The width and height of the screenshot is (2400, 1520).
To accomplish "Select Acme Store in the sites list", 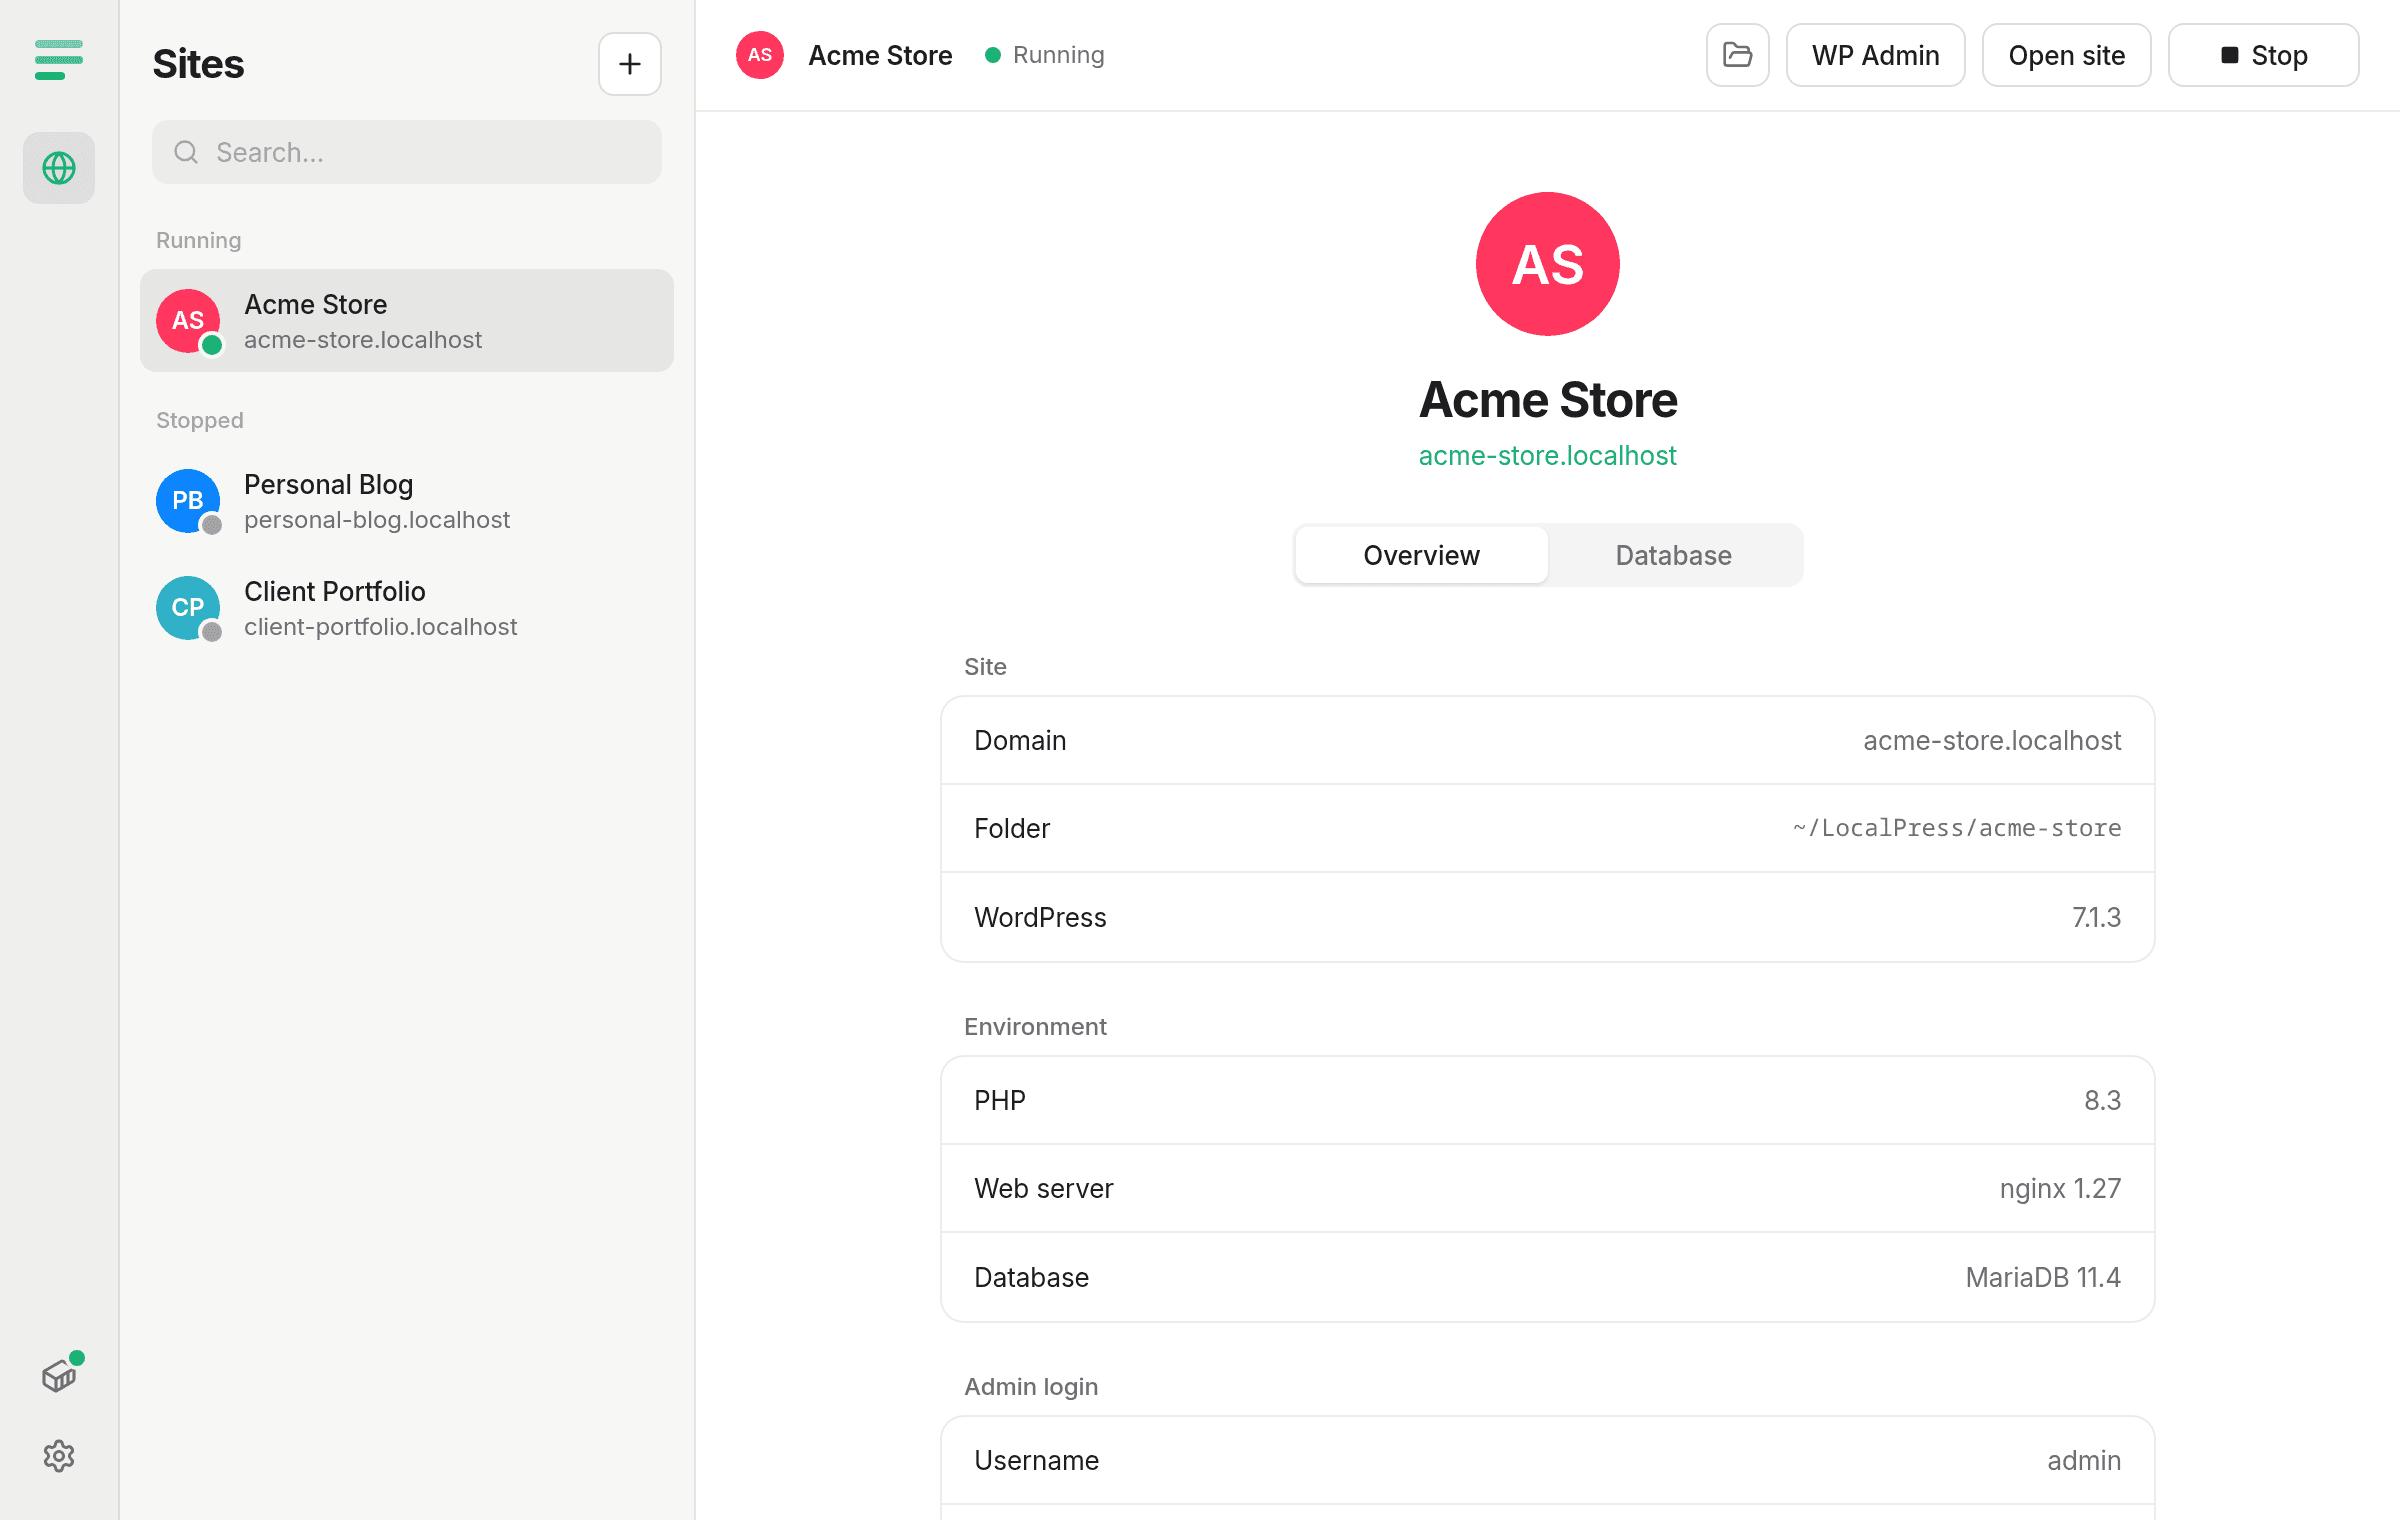I will [x=407, y=321].
